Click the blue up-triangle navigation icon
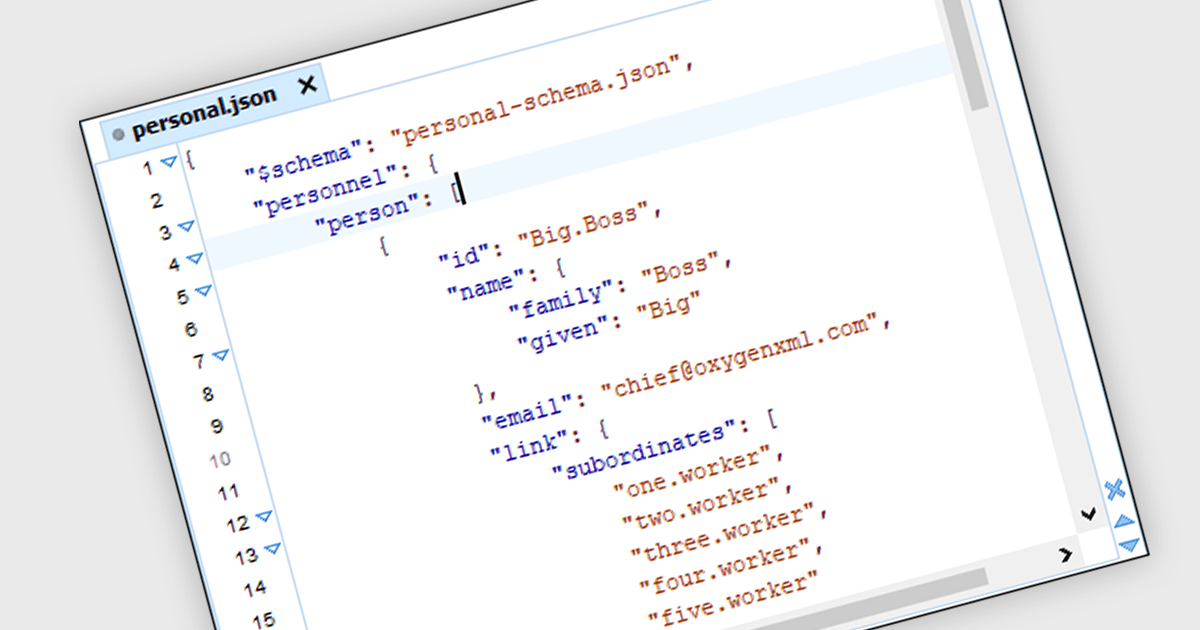The width and height of the screenshot is (1200, 630). point(1123,521)
